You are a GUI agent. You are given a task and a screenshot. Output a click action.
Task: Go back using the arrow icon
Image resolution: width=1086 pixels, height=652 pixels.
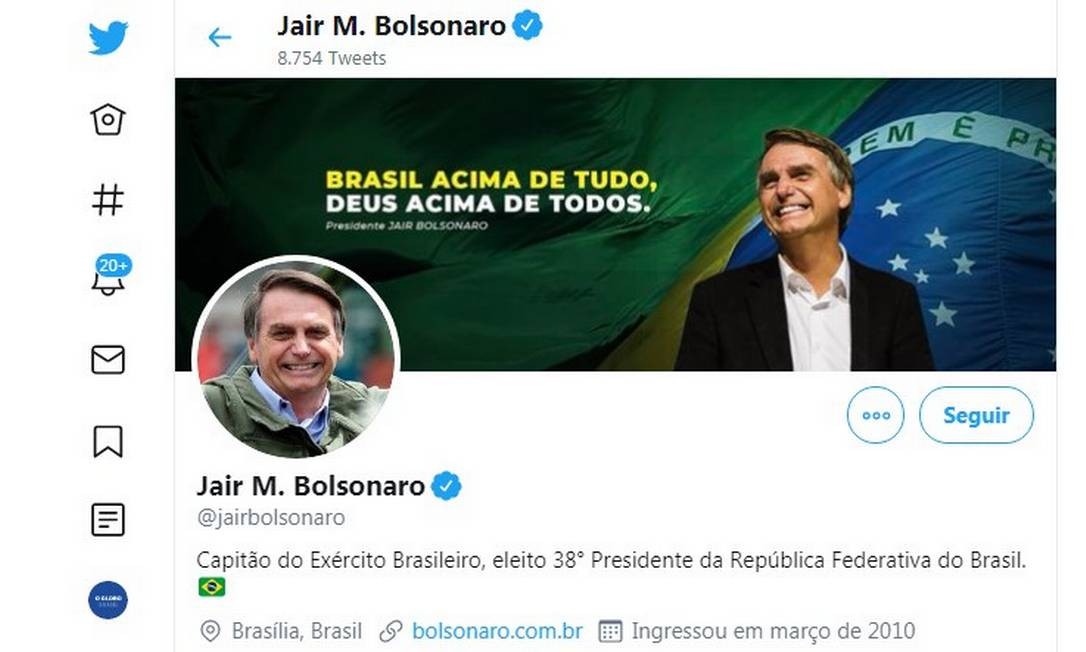tap(220, 37)
